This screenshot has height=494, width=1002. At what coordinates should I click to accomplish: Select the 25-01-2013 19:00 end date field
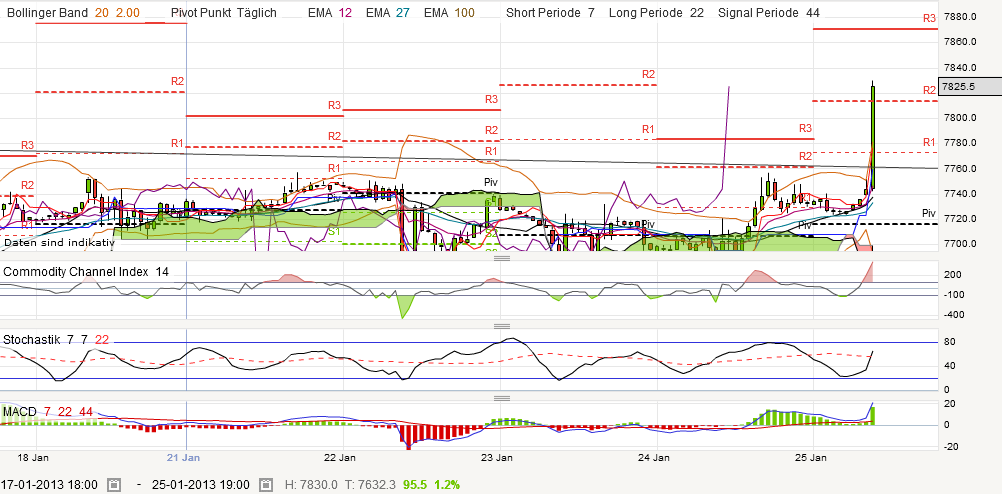point(201,484)
